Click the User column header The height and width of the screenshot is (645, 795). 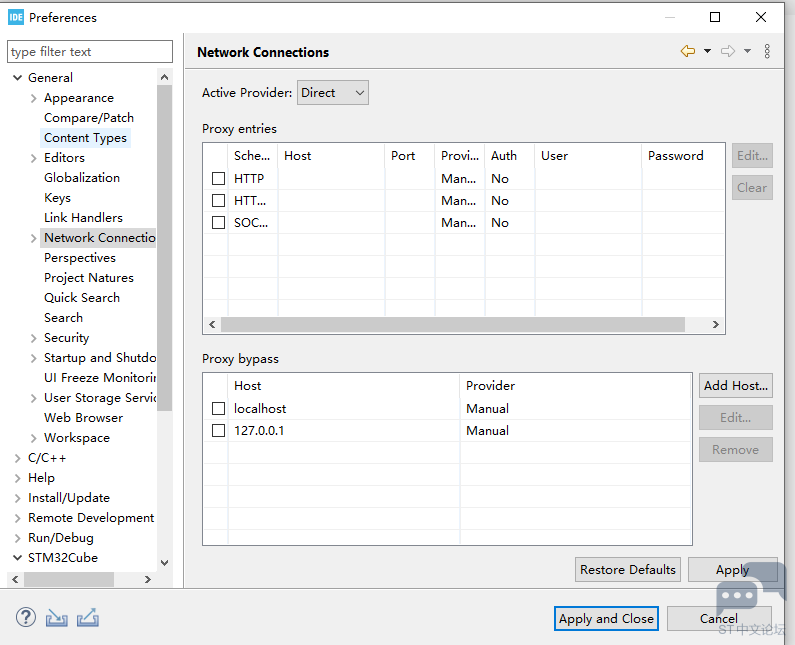click(x=588, y=156)
